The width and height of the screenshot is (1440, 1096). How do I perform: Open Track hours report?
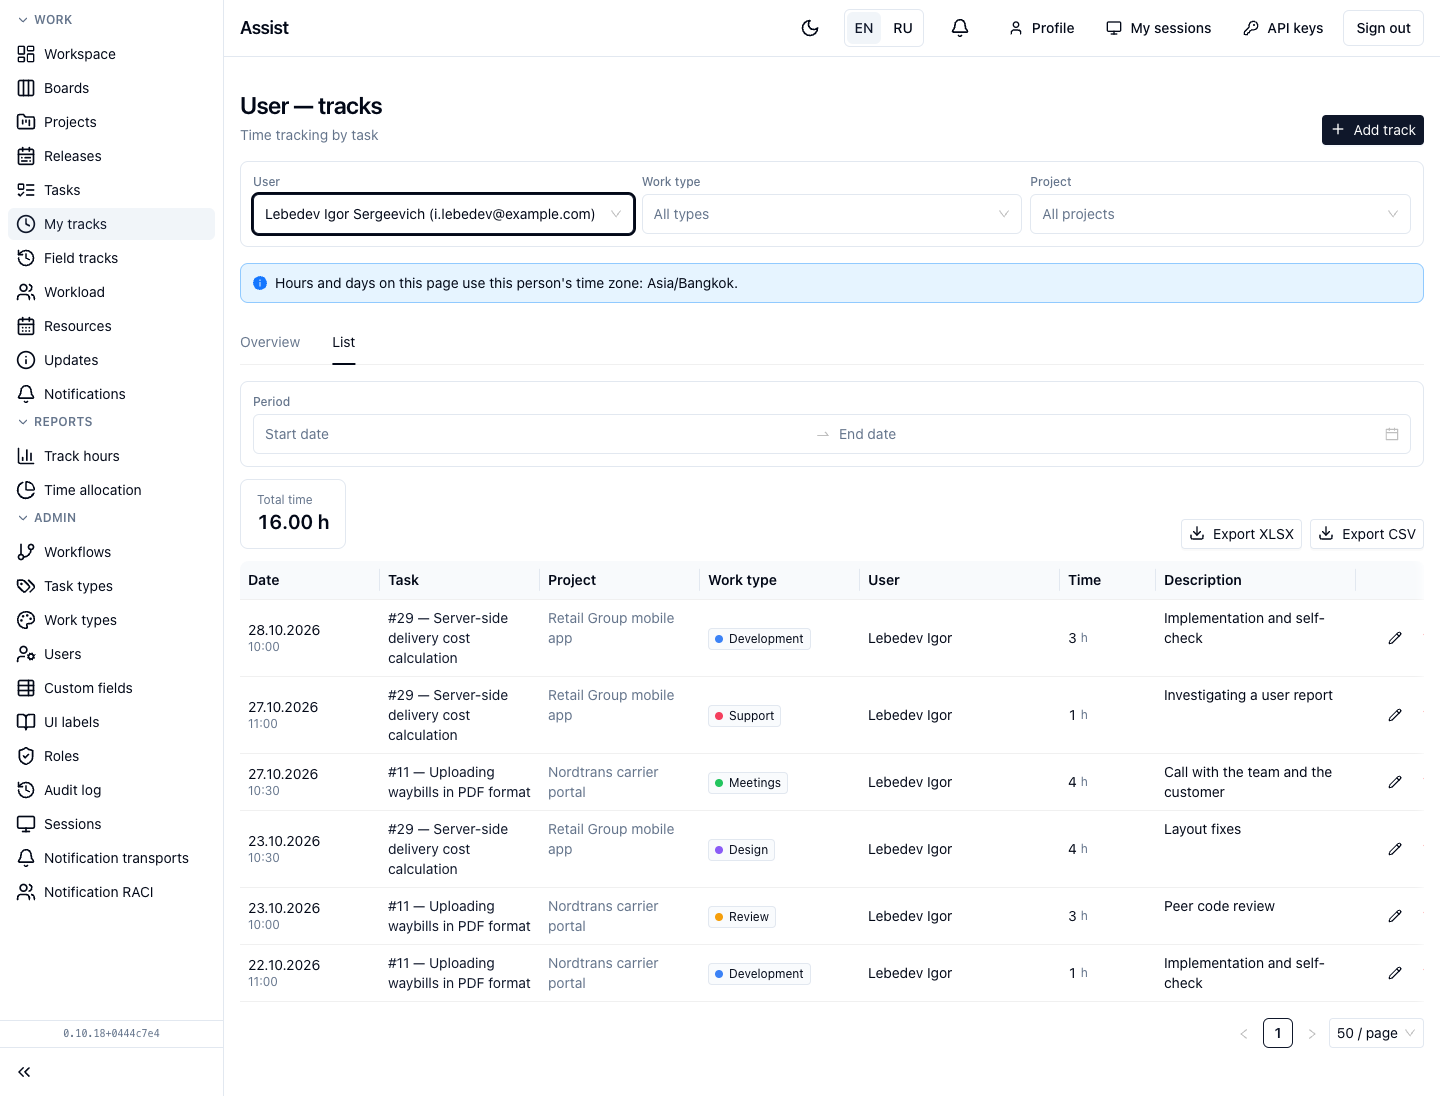tap(111, 456)
